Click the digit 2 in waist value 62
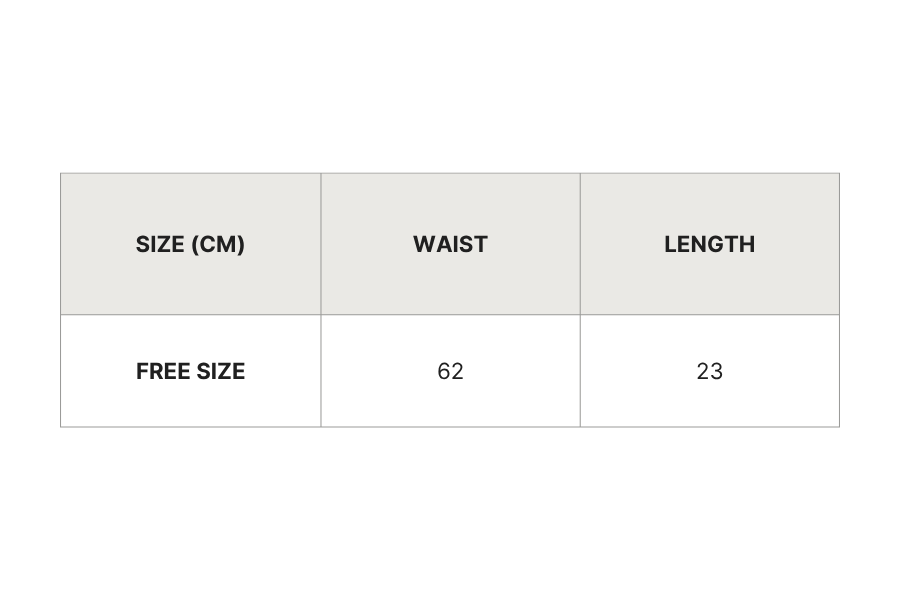The width and height of the screenshot is (900, 600). (457, 371)
